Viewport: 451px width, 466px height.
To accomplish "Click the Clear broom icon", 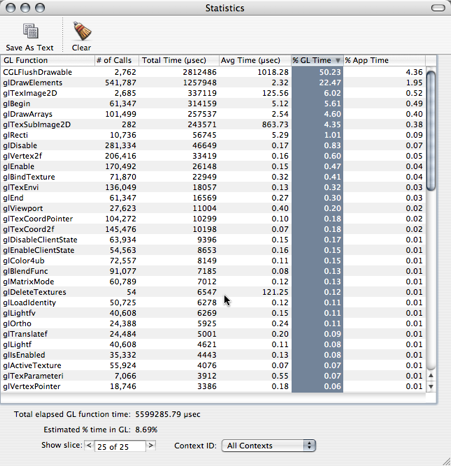I will point(82,31).
